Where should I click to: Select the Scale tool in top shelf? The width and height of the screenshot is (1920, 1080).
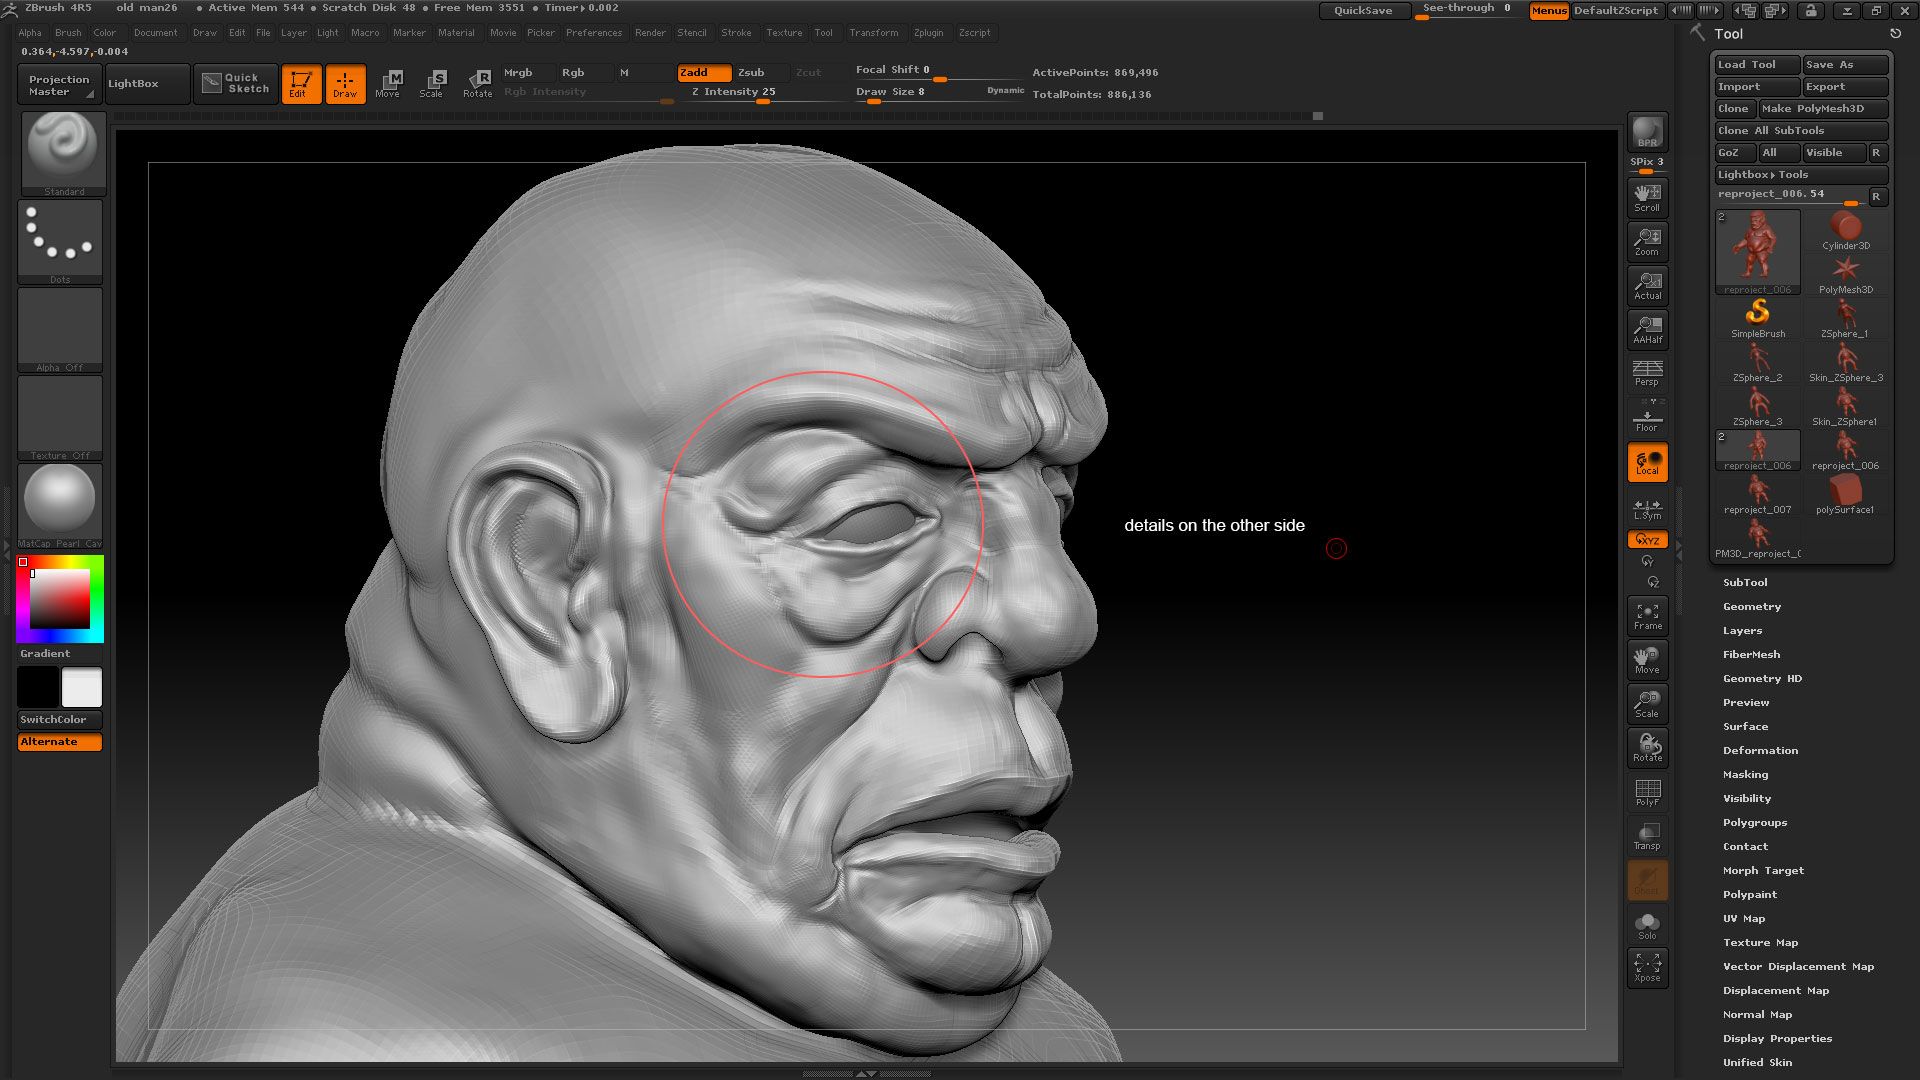(432, 83)
